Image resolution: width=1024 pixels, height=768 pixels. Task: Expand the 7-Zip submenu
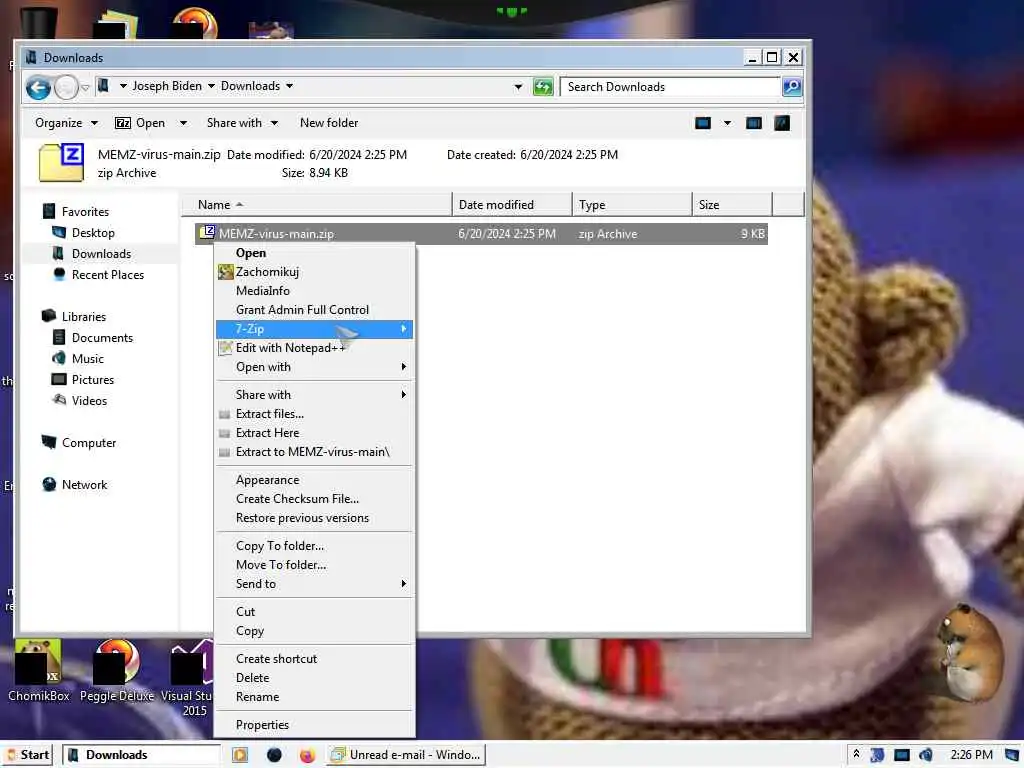tap(314, 328)
